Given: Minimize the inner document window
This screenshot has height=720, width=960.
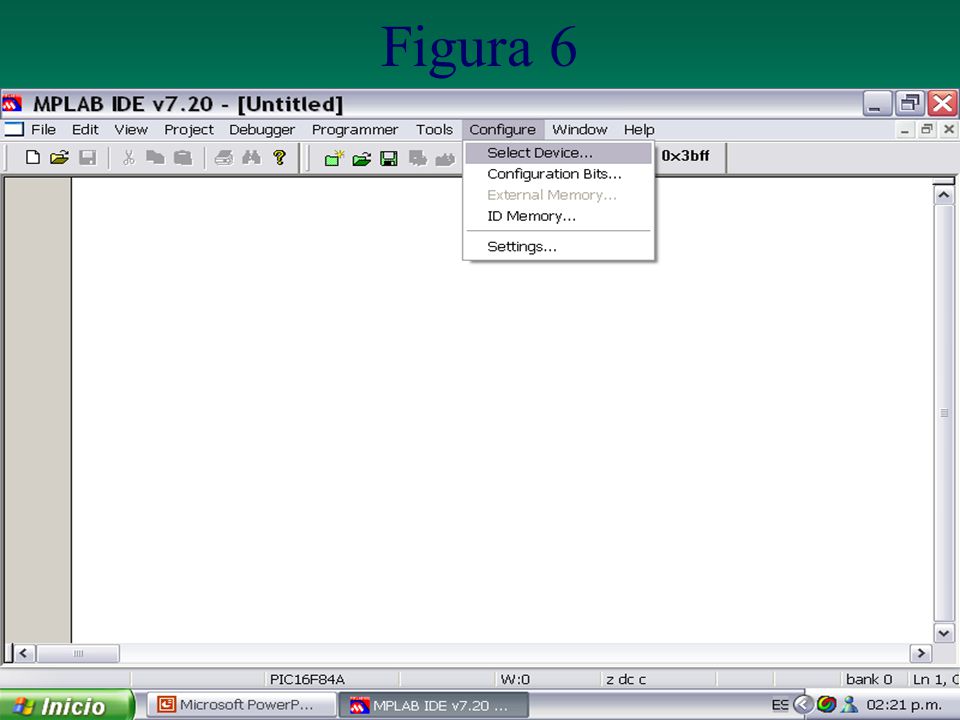Looking at the screenshot, I should pyautogui.click(x=904, y=130).
